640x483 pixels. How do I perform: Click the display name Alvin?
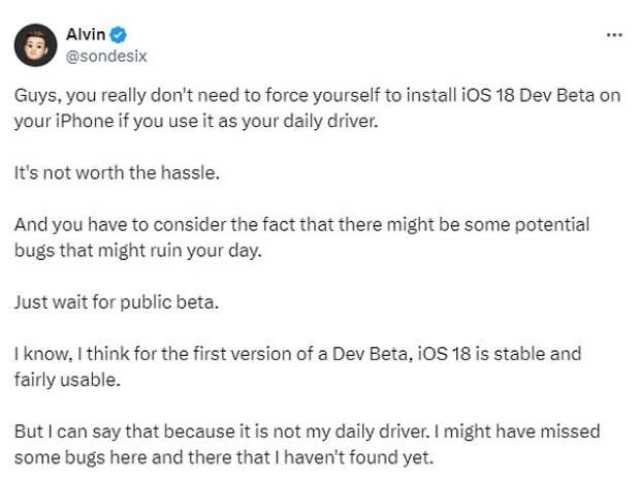click(x=86, y=35)
